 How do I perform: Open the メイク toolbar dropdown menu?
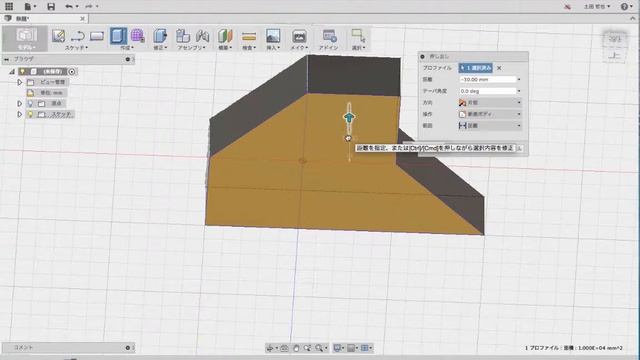[299, 48]
